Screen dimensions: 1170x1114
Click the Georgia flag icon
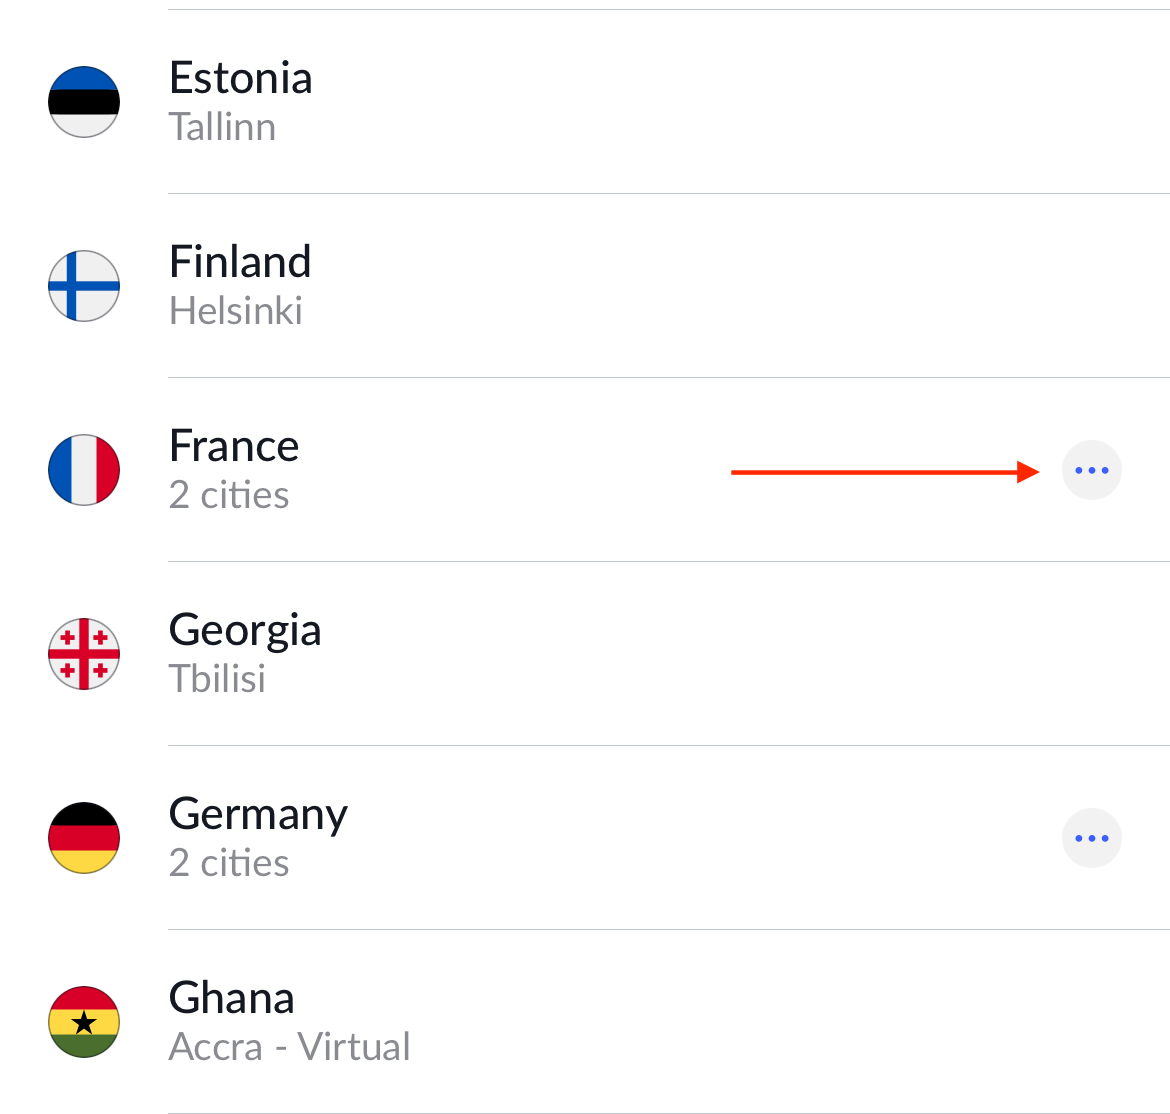[x=84, y=654]
